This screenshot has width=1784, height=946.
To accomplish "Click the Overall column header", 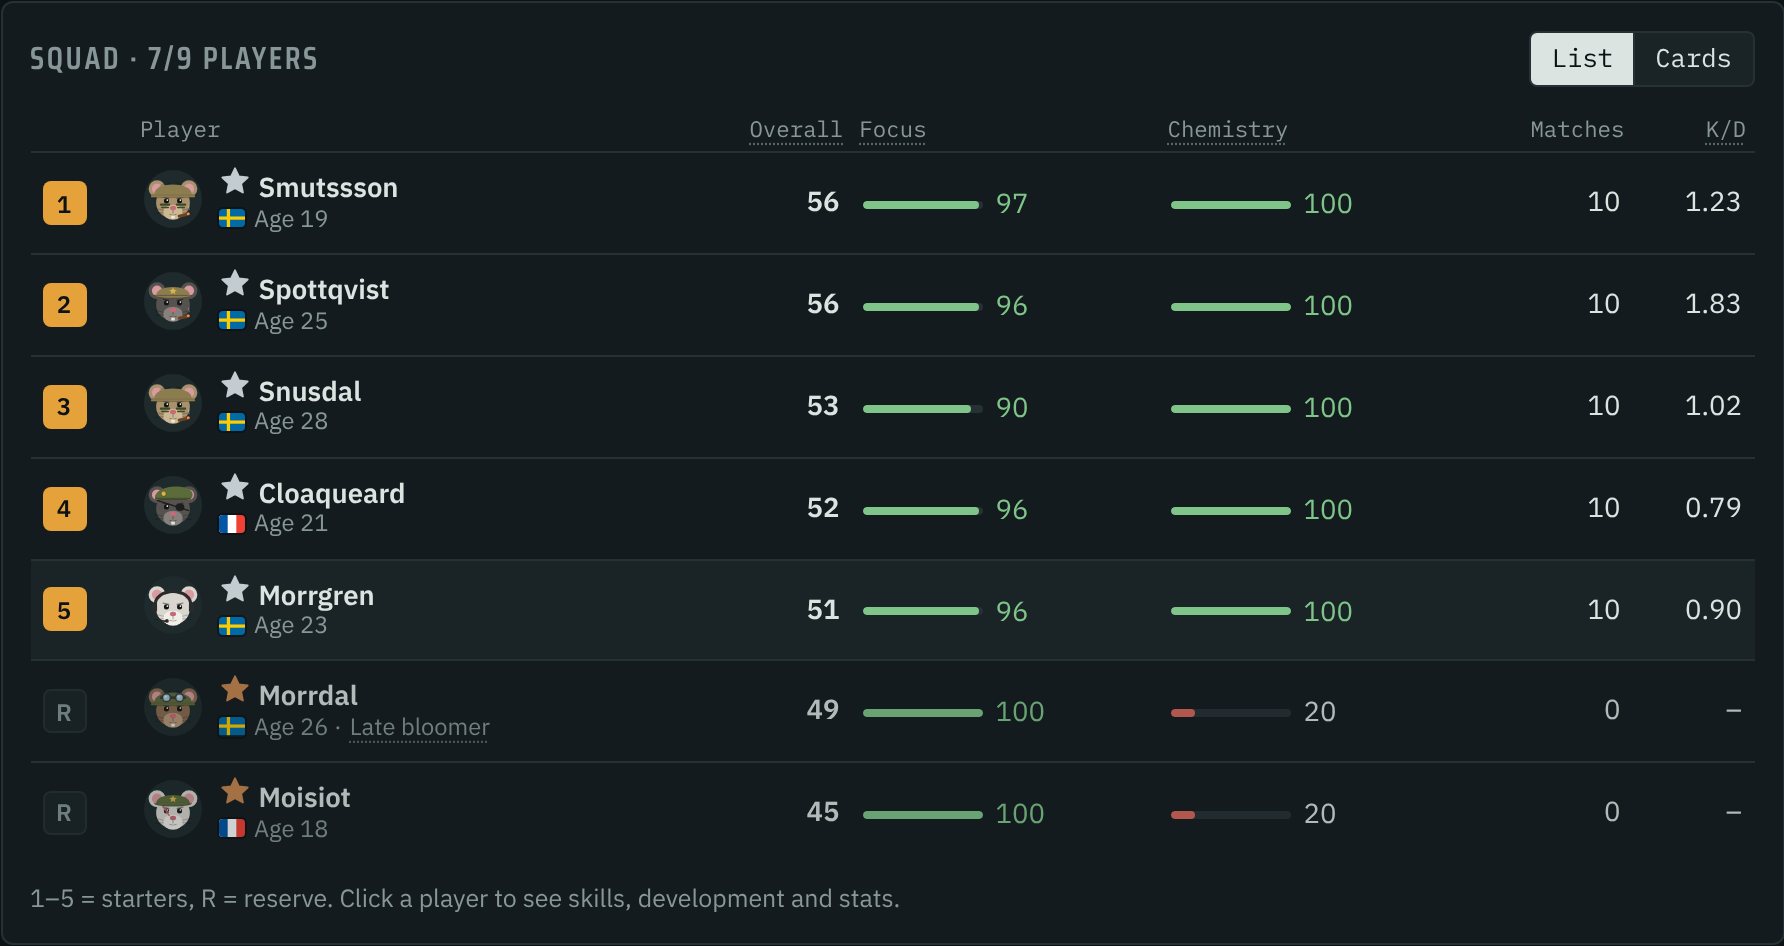I will point(796,130).
